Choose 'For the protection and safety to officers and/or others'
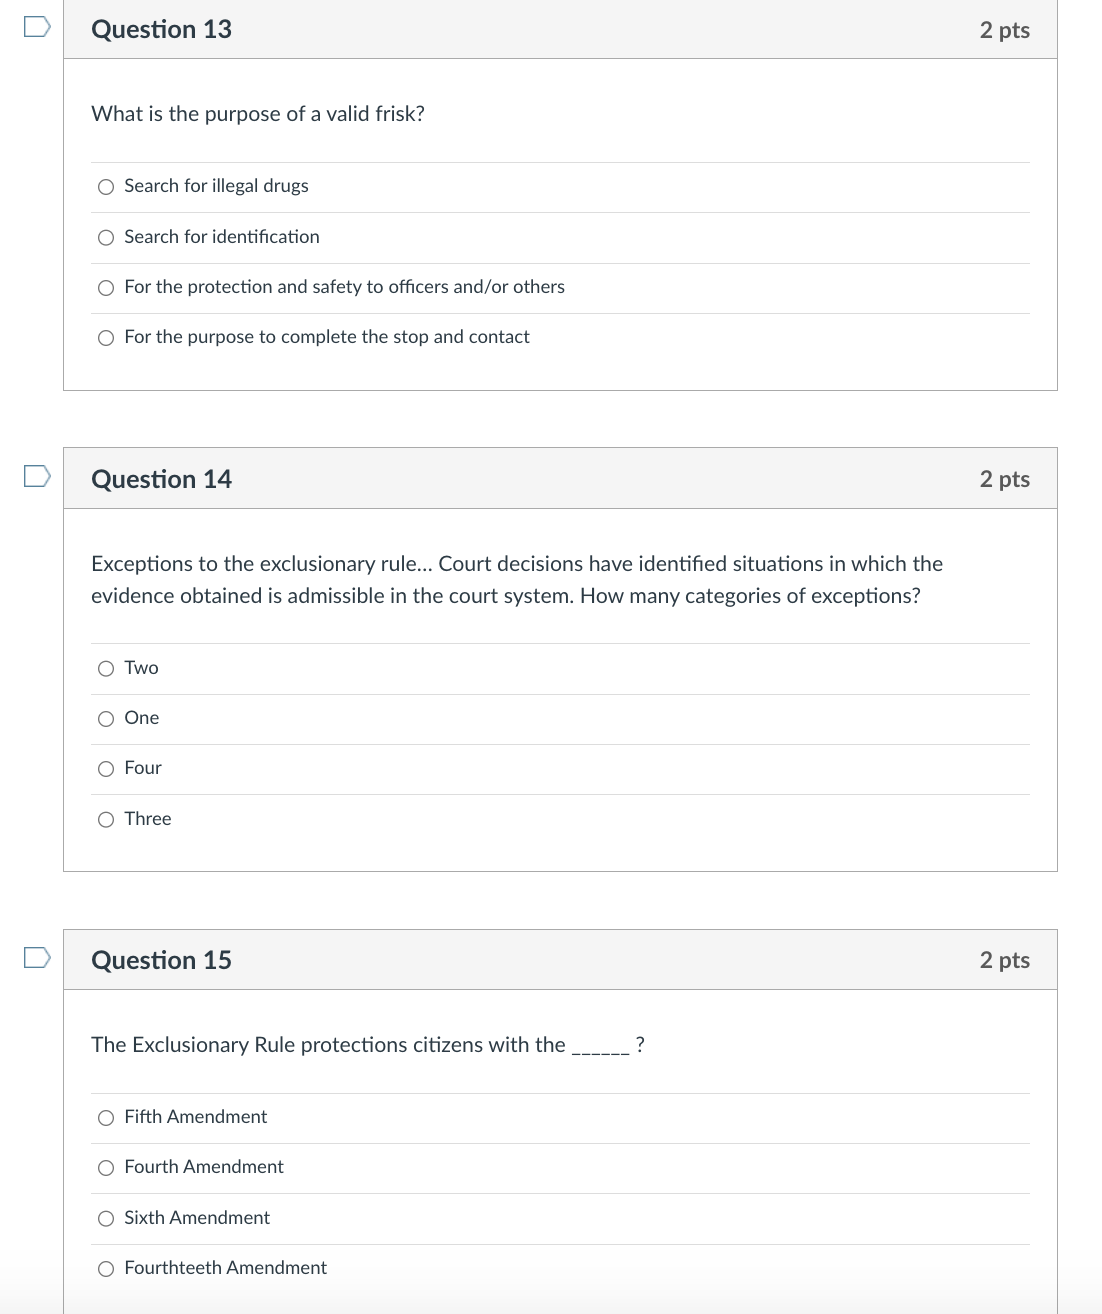This screenshot has height=1314, width=1102. (105, 287)
